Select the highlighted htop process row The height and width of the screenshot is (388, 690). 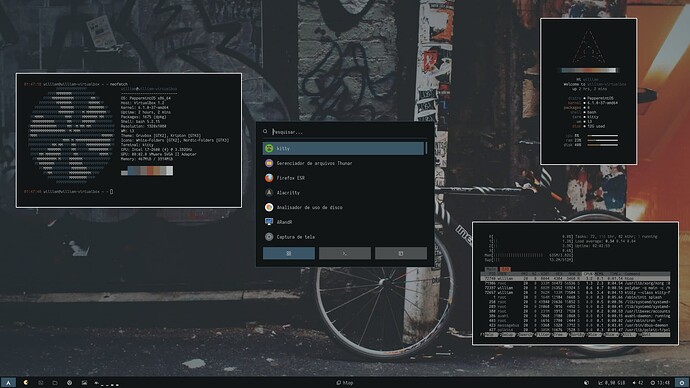(x=575, y=278)
